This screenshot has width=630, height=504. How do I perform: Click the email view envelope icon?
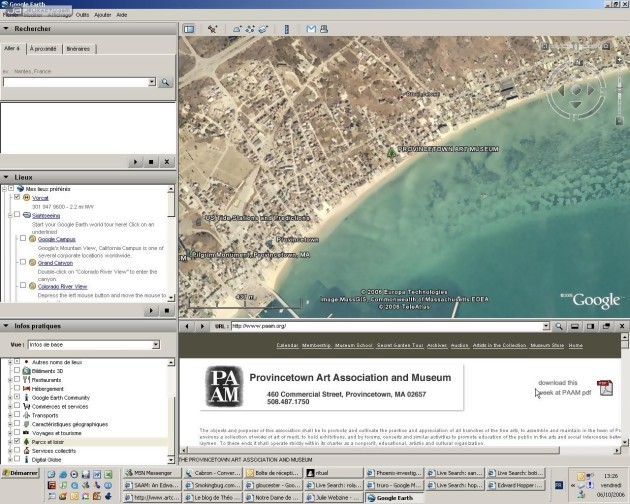[310, 29]
